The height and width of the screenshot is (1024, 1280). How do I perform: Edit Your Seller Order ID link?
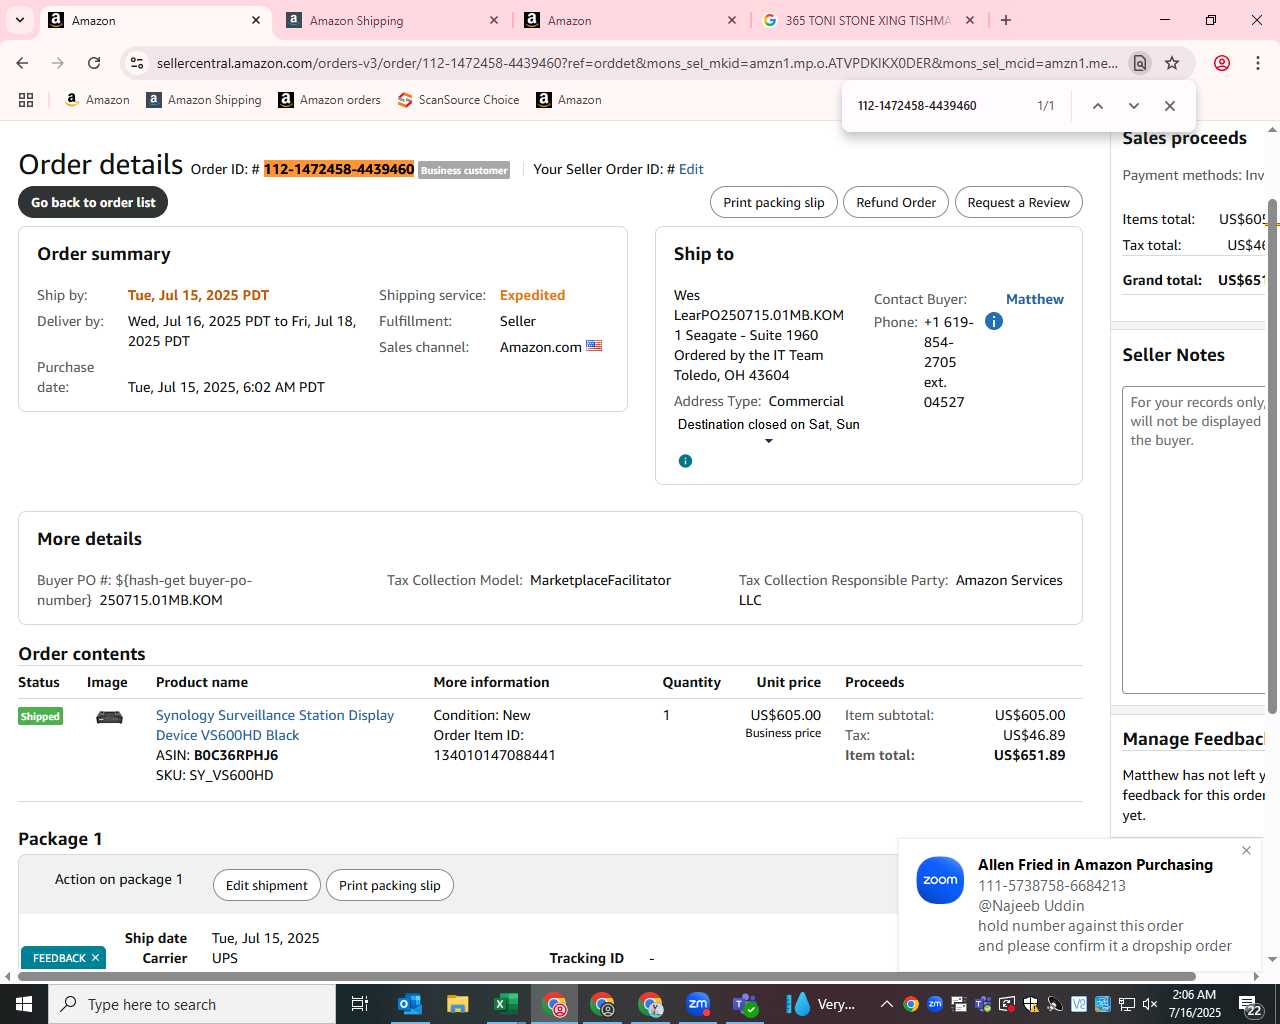tap(691, 169)
